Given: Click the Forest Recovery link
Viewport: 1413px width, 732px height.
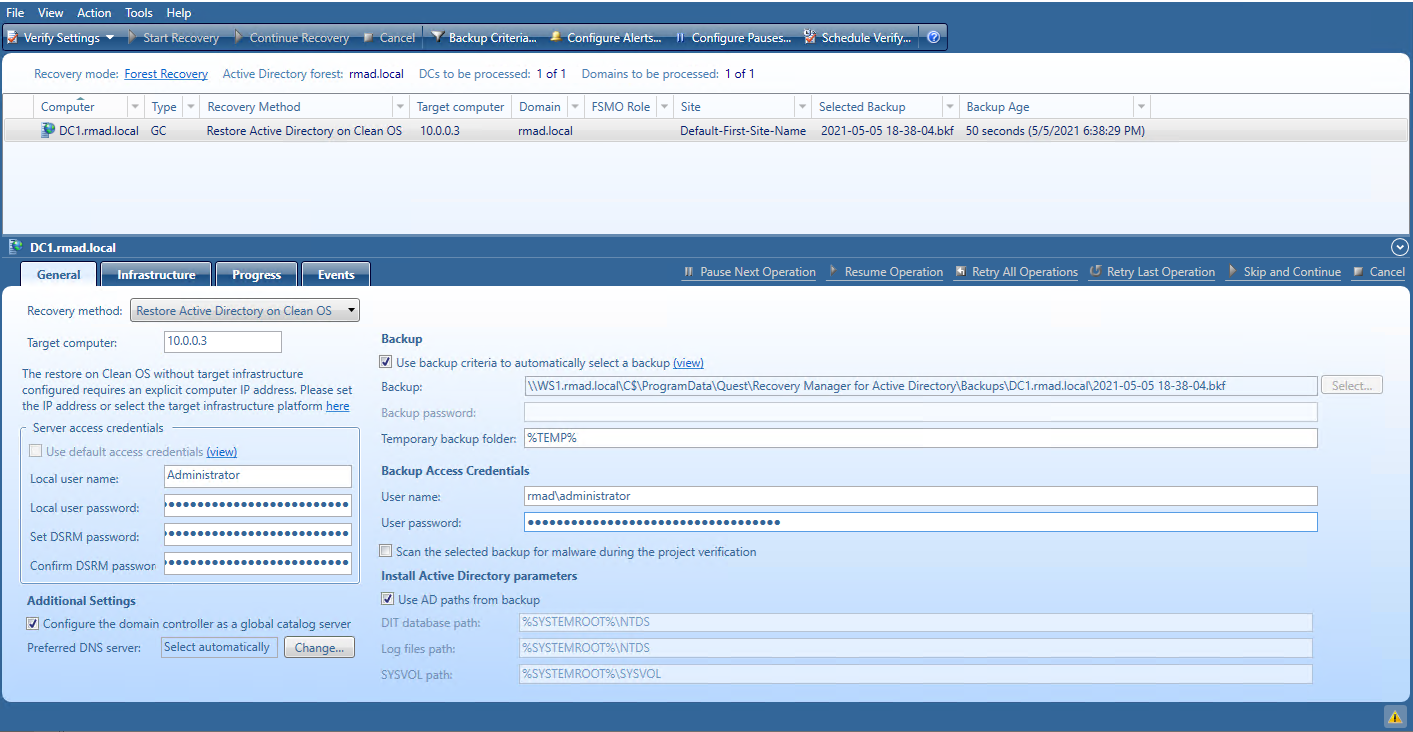Looking at the screenshot, I should pos(166,73).
